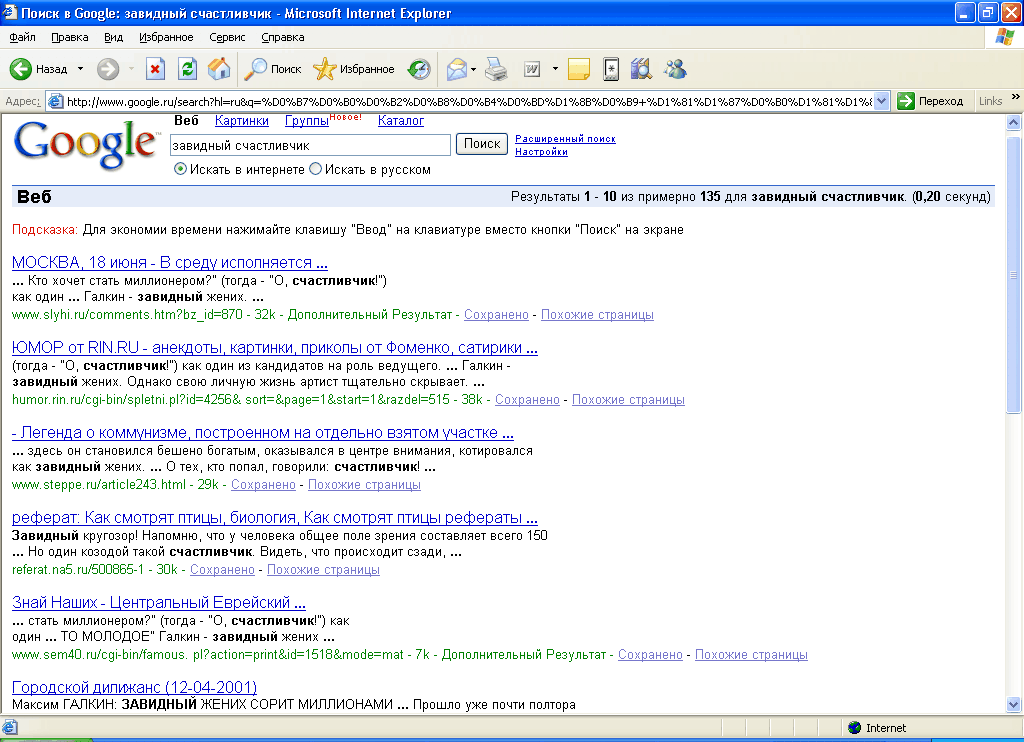1024x742 pixels.
Task: Open Похожие страницы for referat.na5.ru result
Action: point(323,570)
